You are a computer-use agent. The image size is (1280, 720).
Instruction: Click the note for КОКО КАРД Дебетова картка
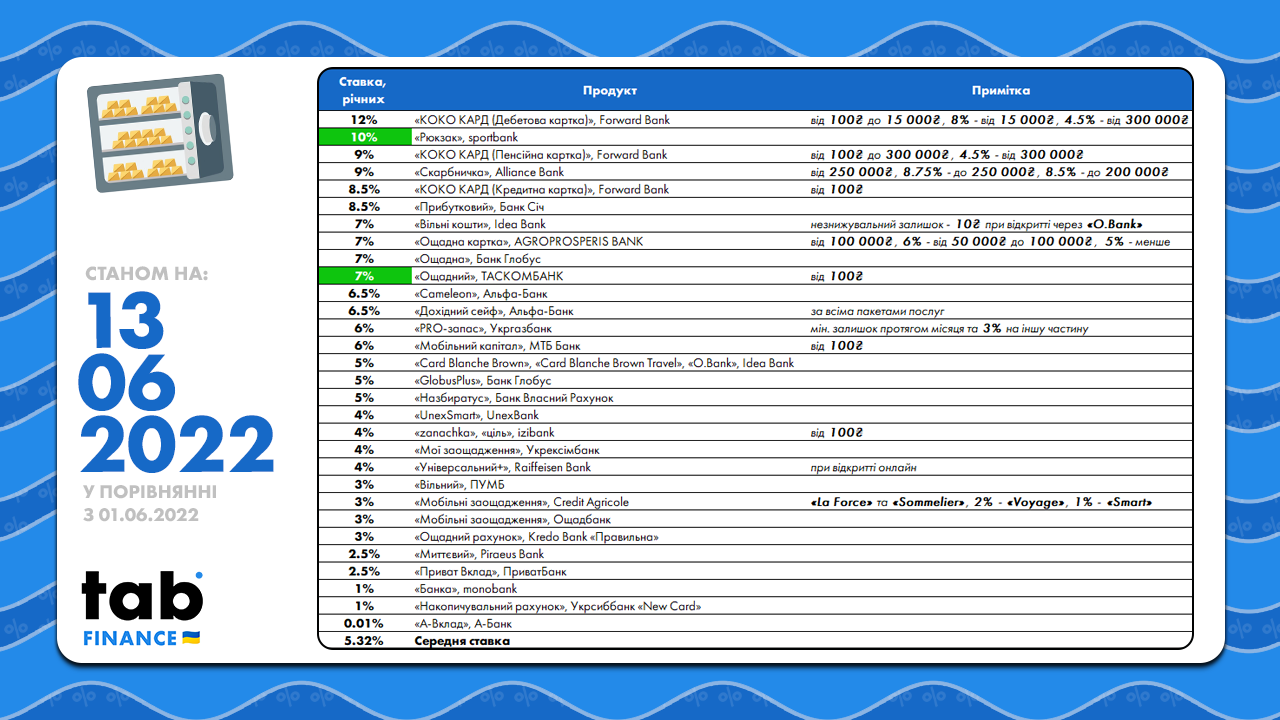click(x=999, y=120)
